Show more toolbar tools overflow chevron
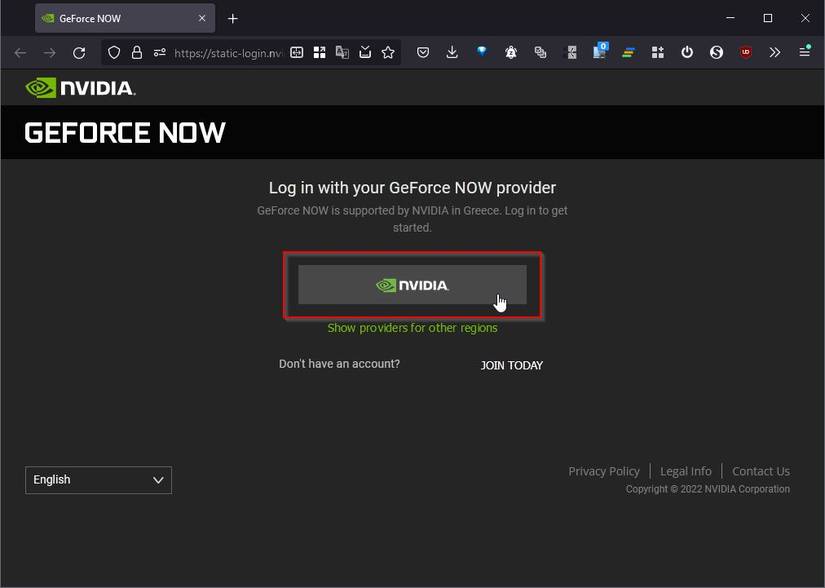 (774, 52)
